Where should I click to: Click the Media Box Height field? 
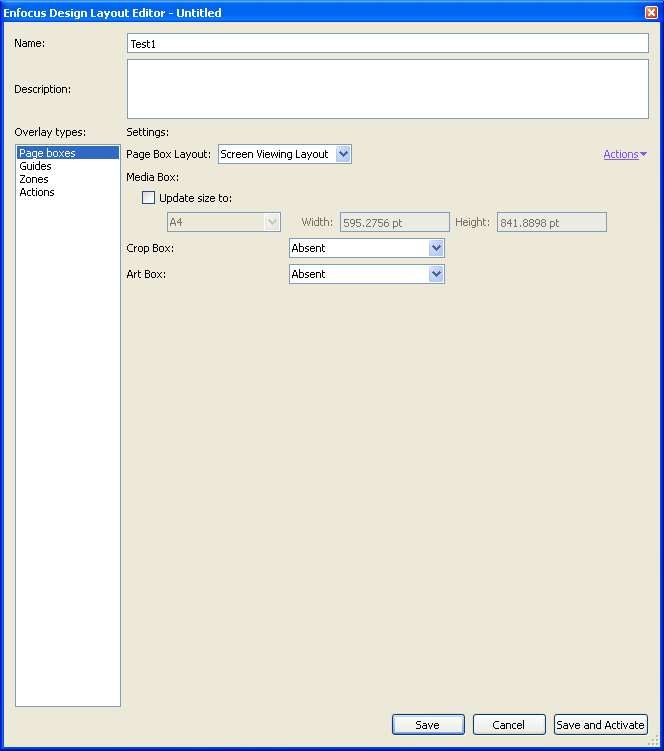click(x=552, y=222)
